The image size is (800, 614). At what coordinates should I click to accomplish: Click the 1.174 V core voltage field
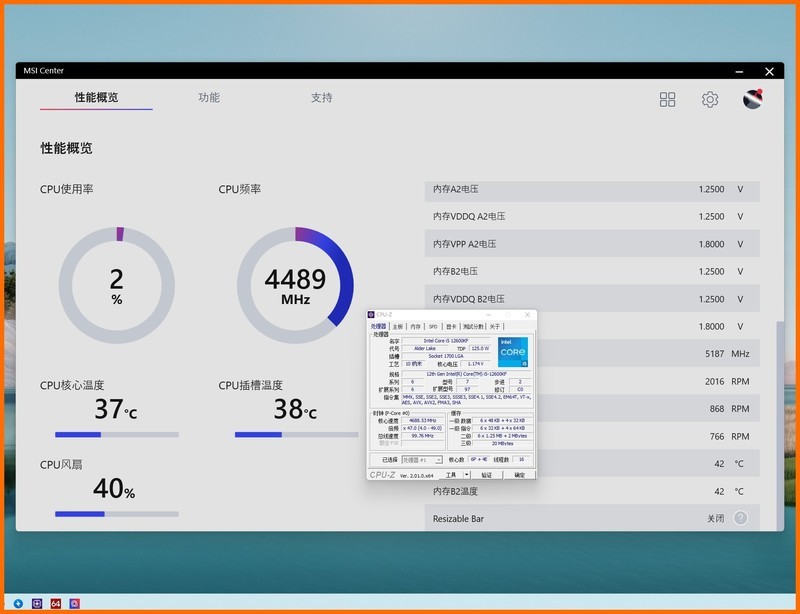coord(476,364)
